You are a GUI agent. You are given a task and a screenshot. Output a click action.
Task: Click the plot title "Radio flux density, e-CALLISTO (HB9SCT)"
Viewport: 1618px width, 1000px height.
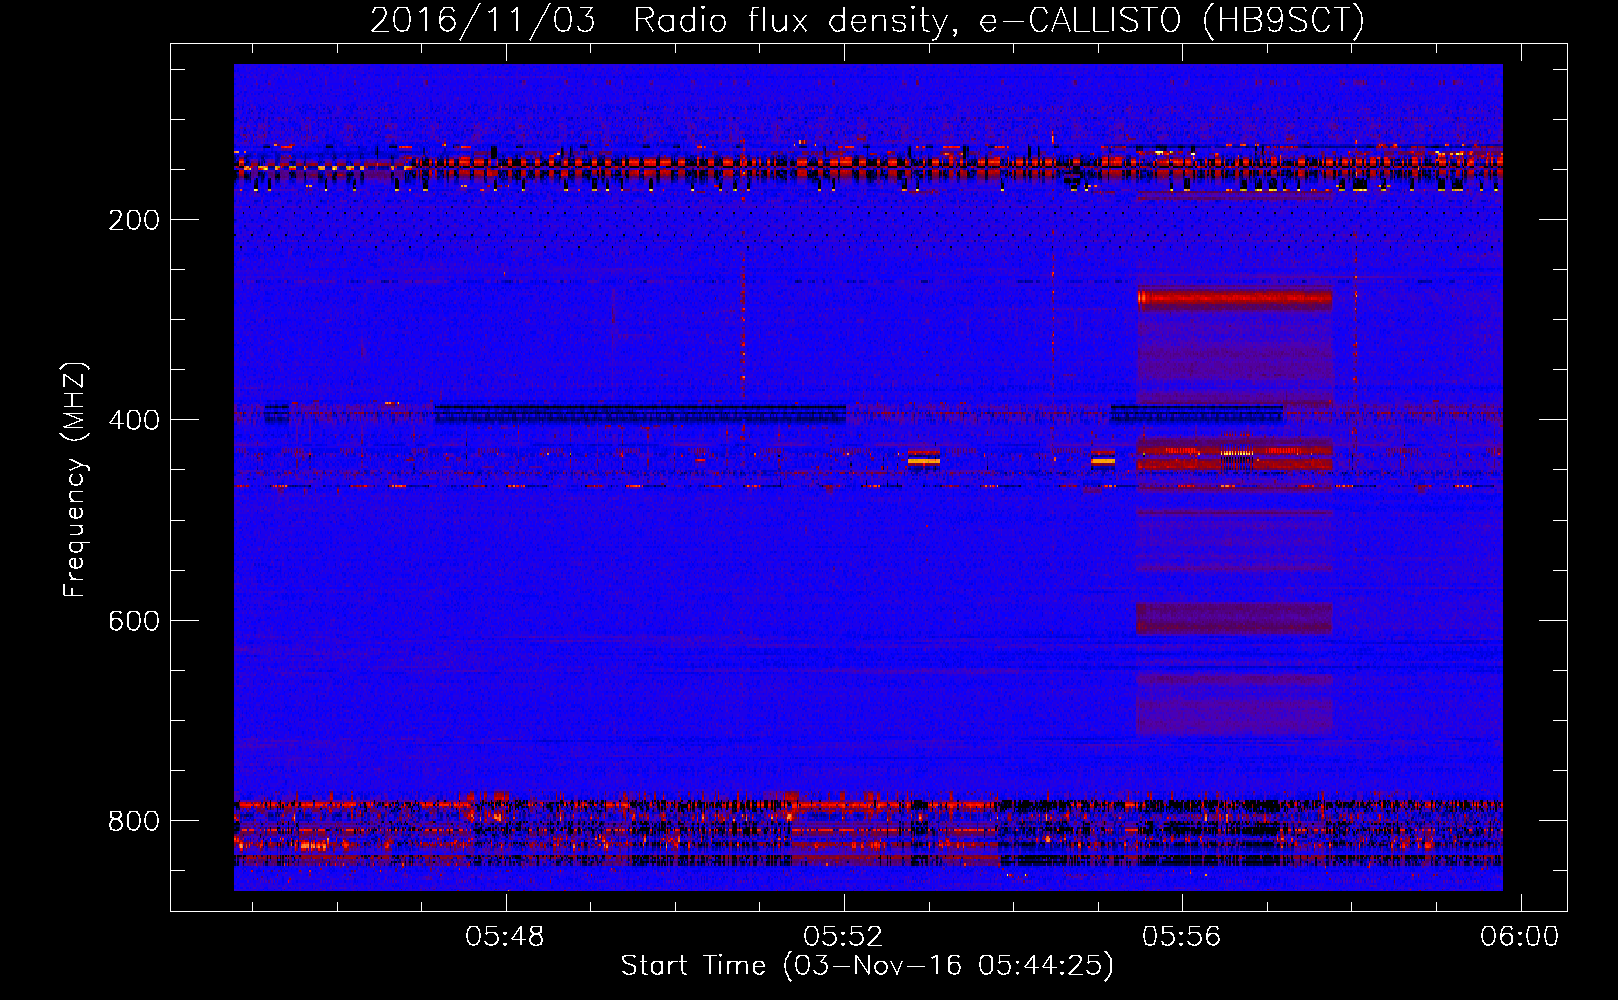click(999, 20)
